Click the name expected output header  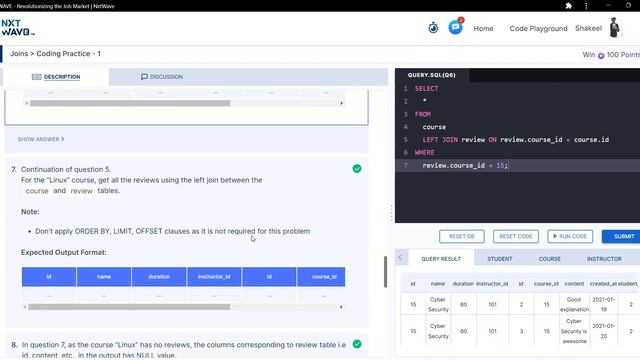pos(104,277)
